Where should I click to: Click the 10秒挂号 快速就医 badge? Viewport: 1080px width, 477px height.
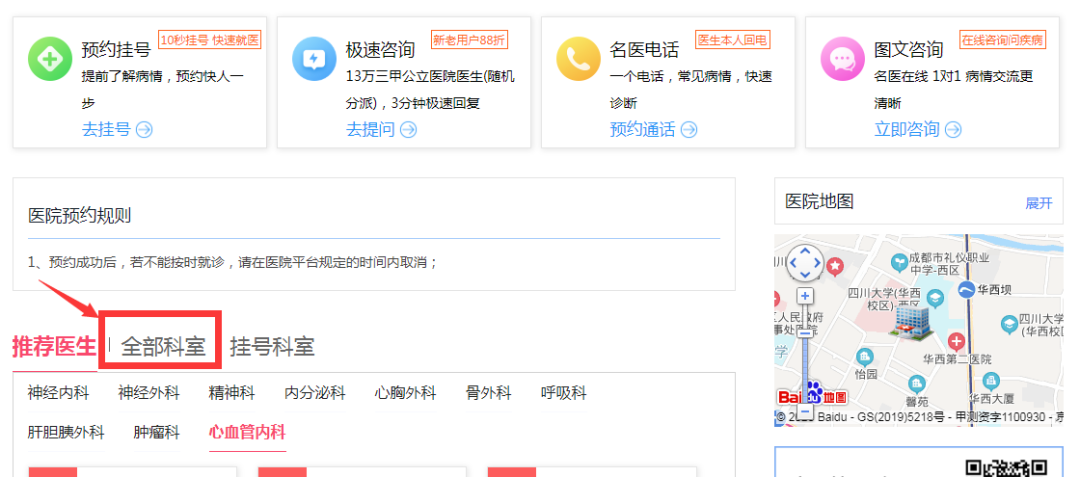click(x=210, y=40)
